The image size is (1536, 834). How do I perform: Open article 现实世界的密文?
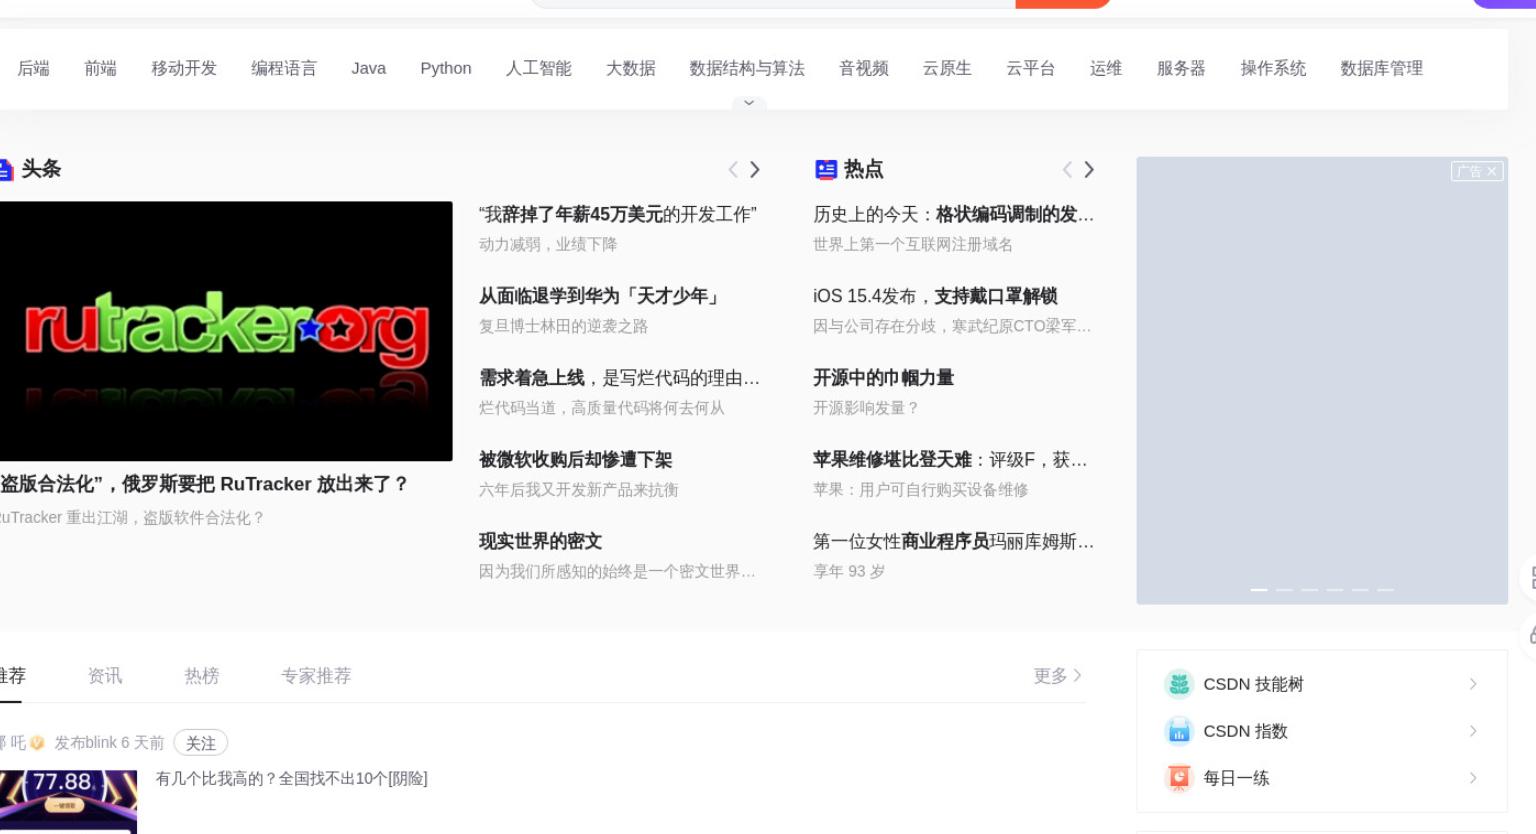click(x=540, y=541)
